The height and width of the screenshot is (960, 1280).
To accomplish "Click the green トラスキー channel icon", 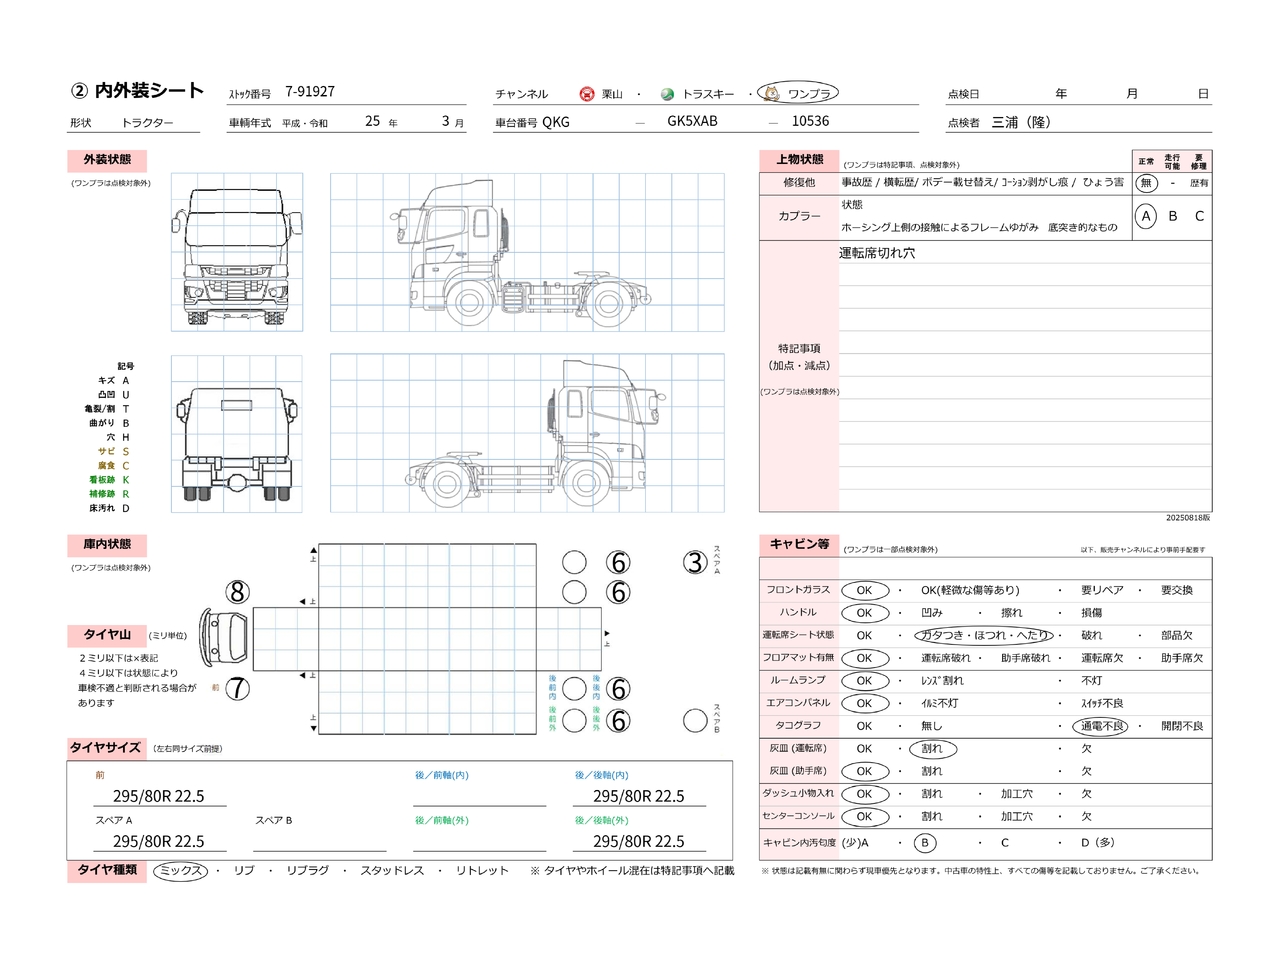I will (x=667, y=94).
